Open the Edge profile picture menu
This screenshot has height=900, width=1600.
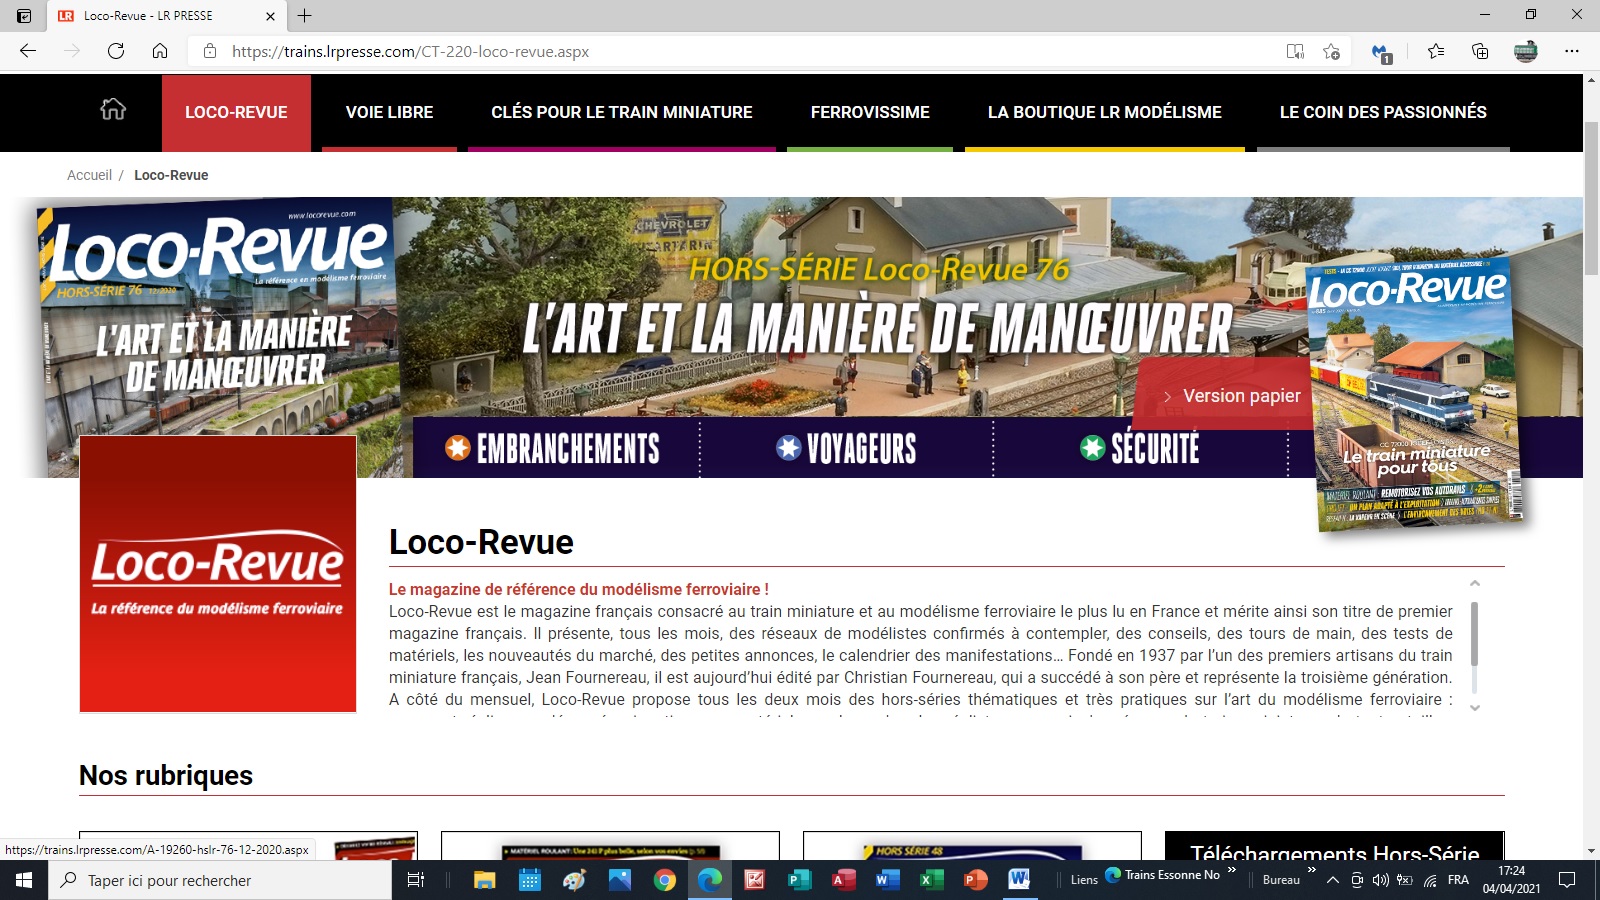coord(1526,51)
